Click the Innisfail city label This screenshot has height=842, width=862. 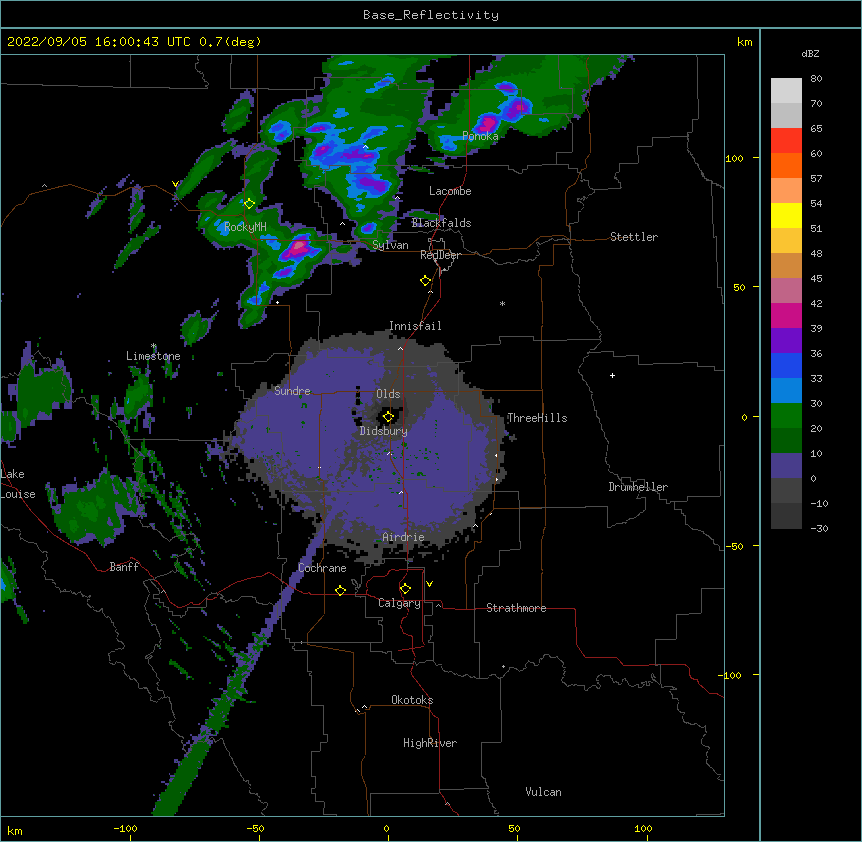click(x=415, y=326)
